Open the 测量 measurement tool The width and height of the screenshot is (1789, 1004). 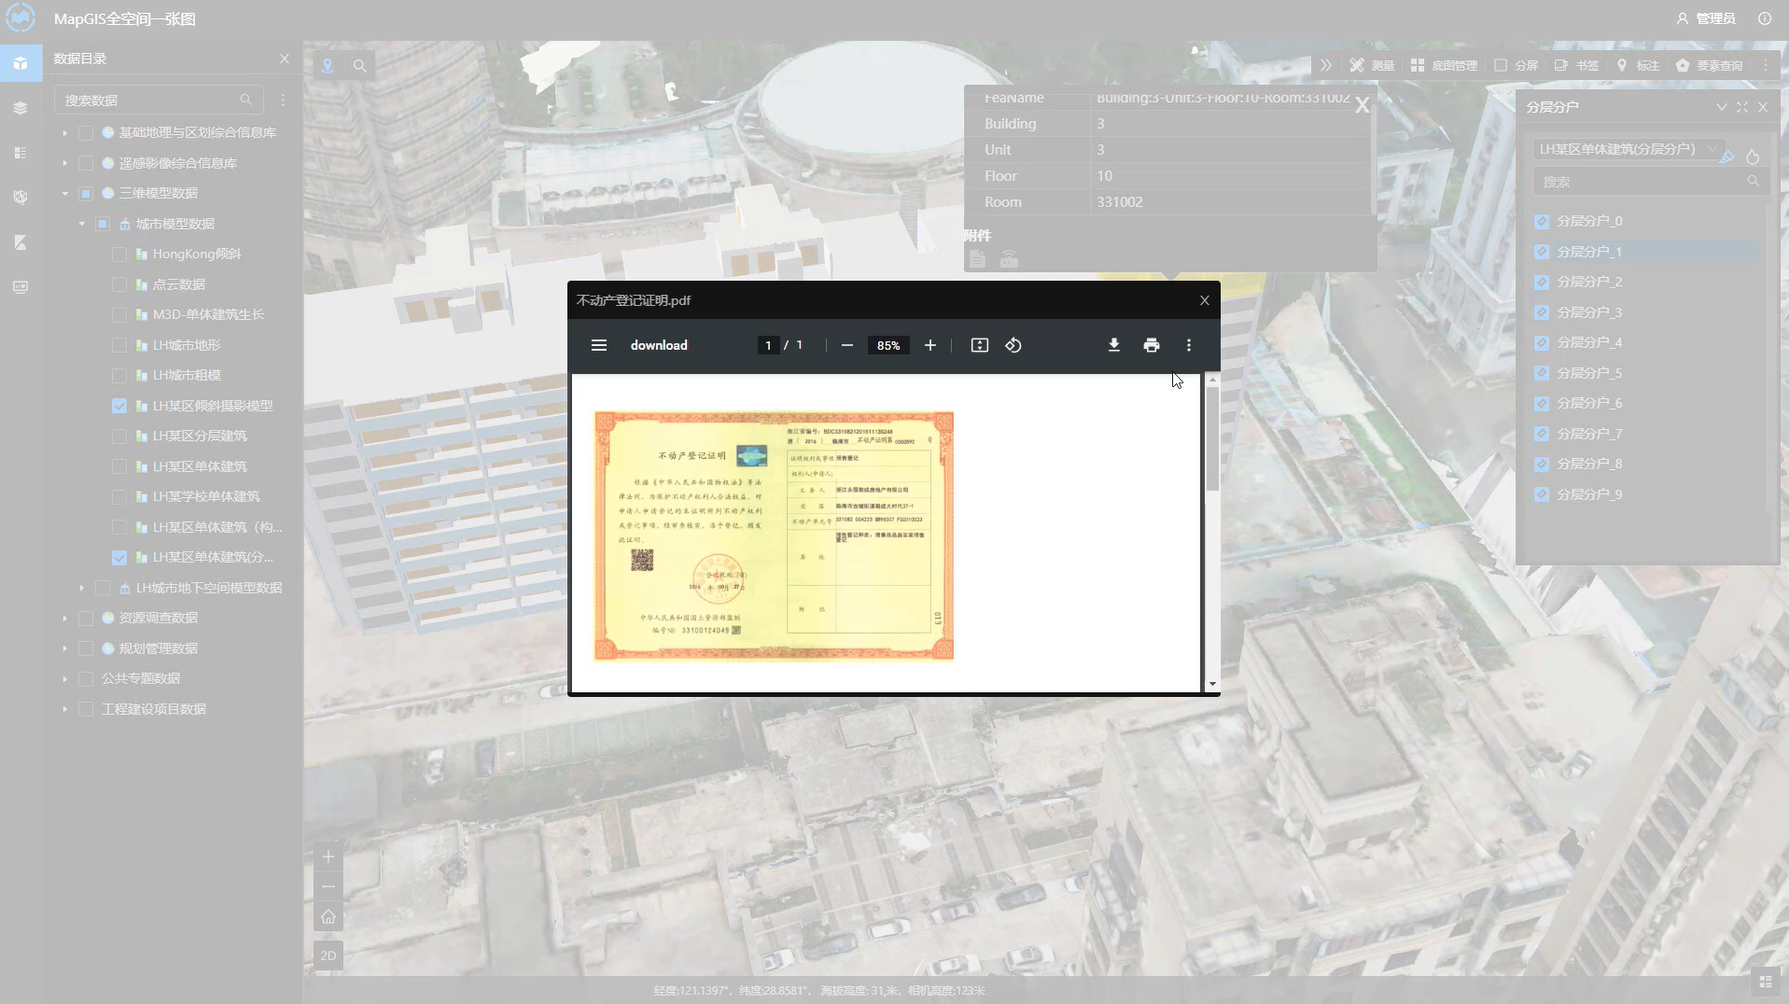pyautogui.click(x=1371, y=65)
